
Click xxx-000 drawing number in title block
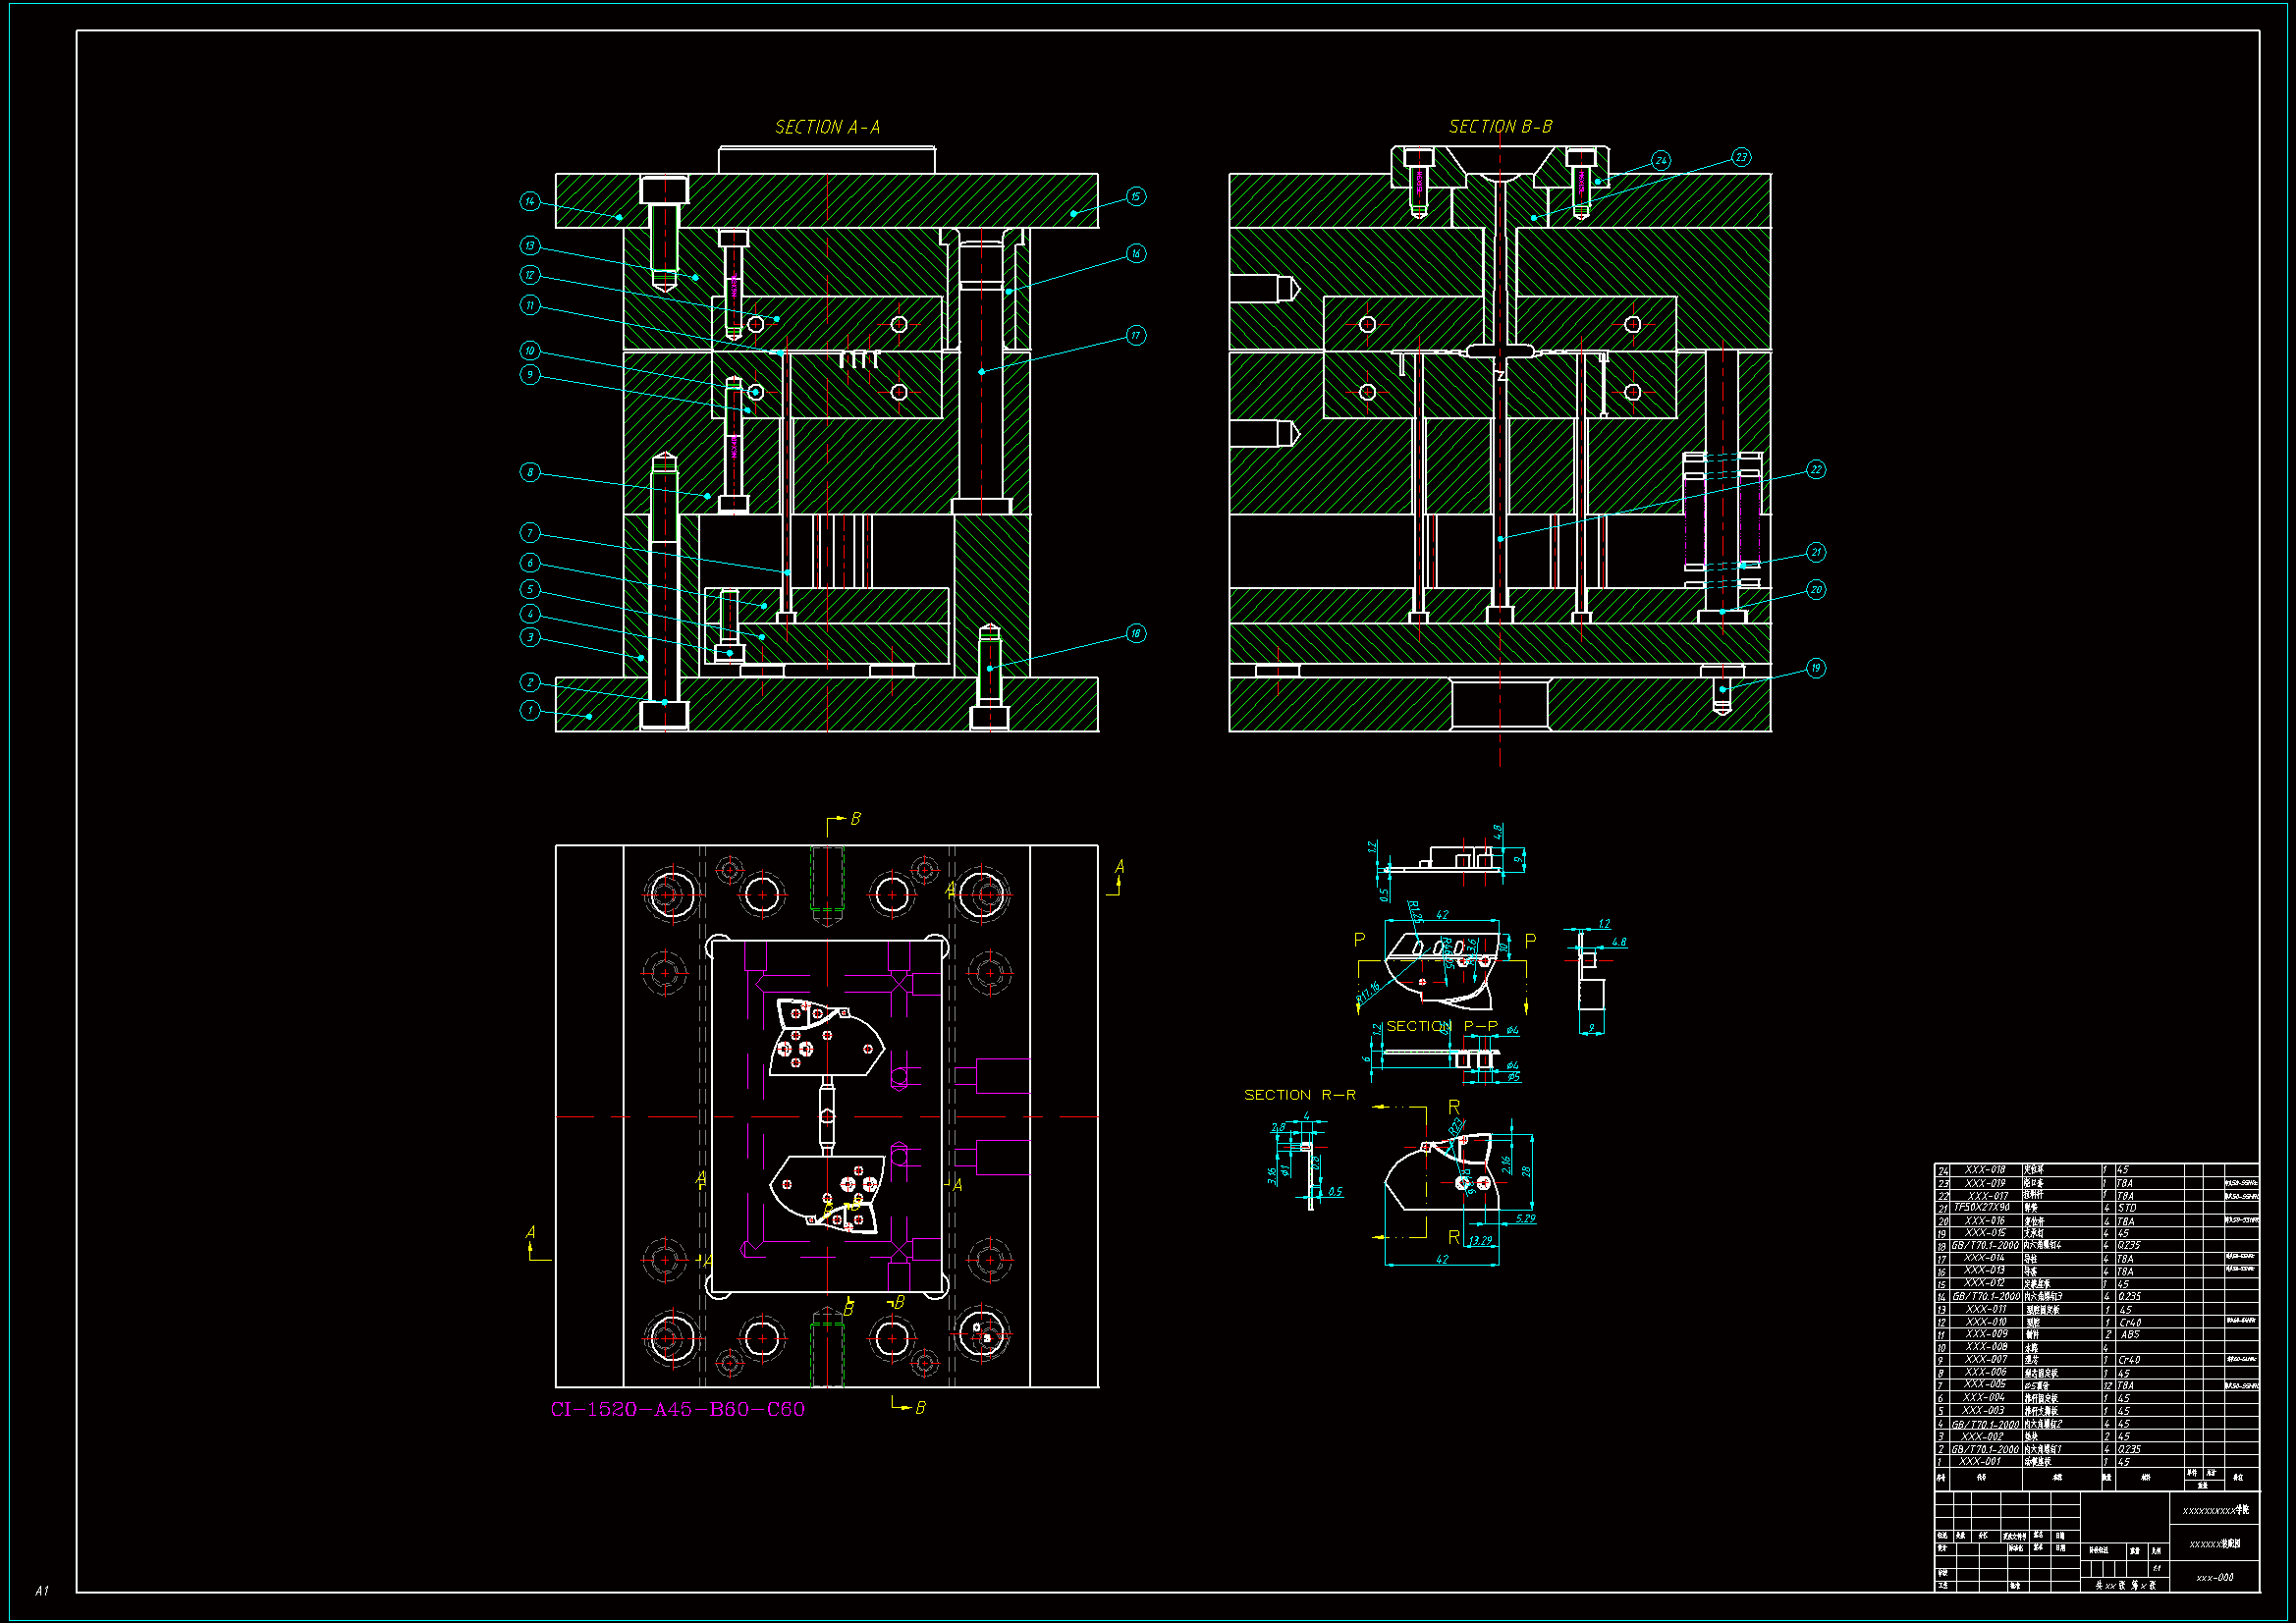2214,1578
